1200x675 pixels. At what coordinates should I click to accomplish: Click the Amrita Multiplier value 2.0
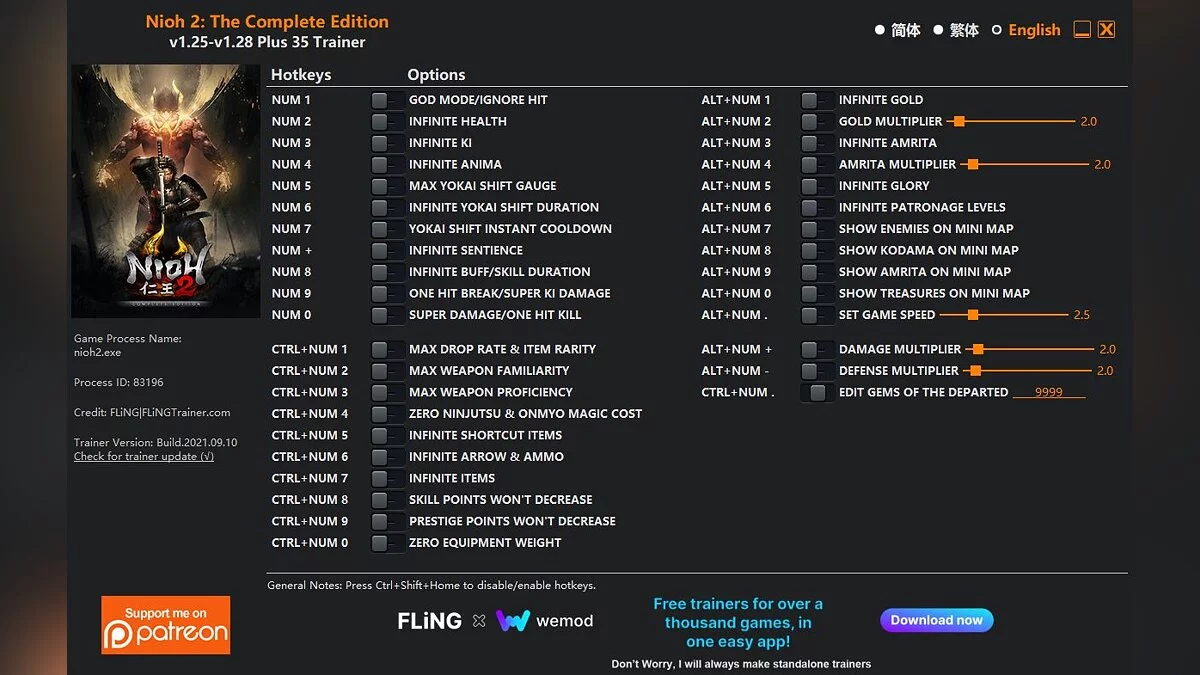pyautogui.click(x=1102, y=164)
